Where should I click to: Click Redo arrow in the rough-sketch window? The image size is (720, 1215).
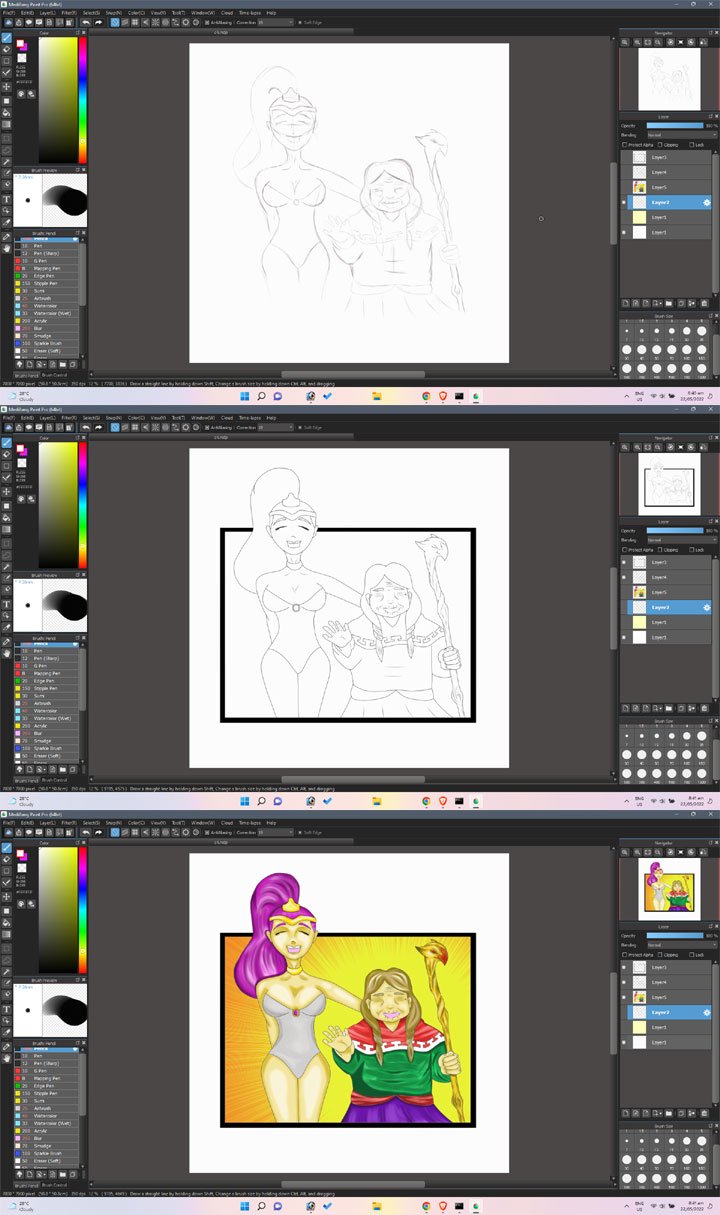click(x=98, y=22)
